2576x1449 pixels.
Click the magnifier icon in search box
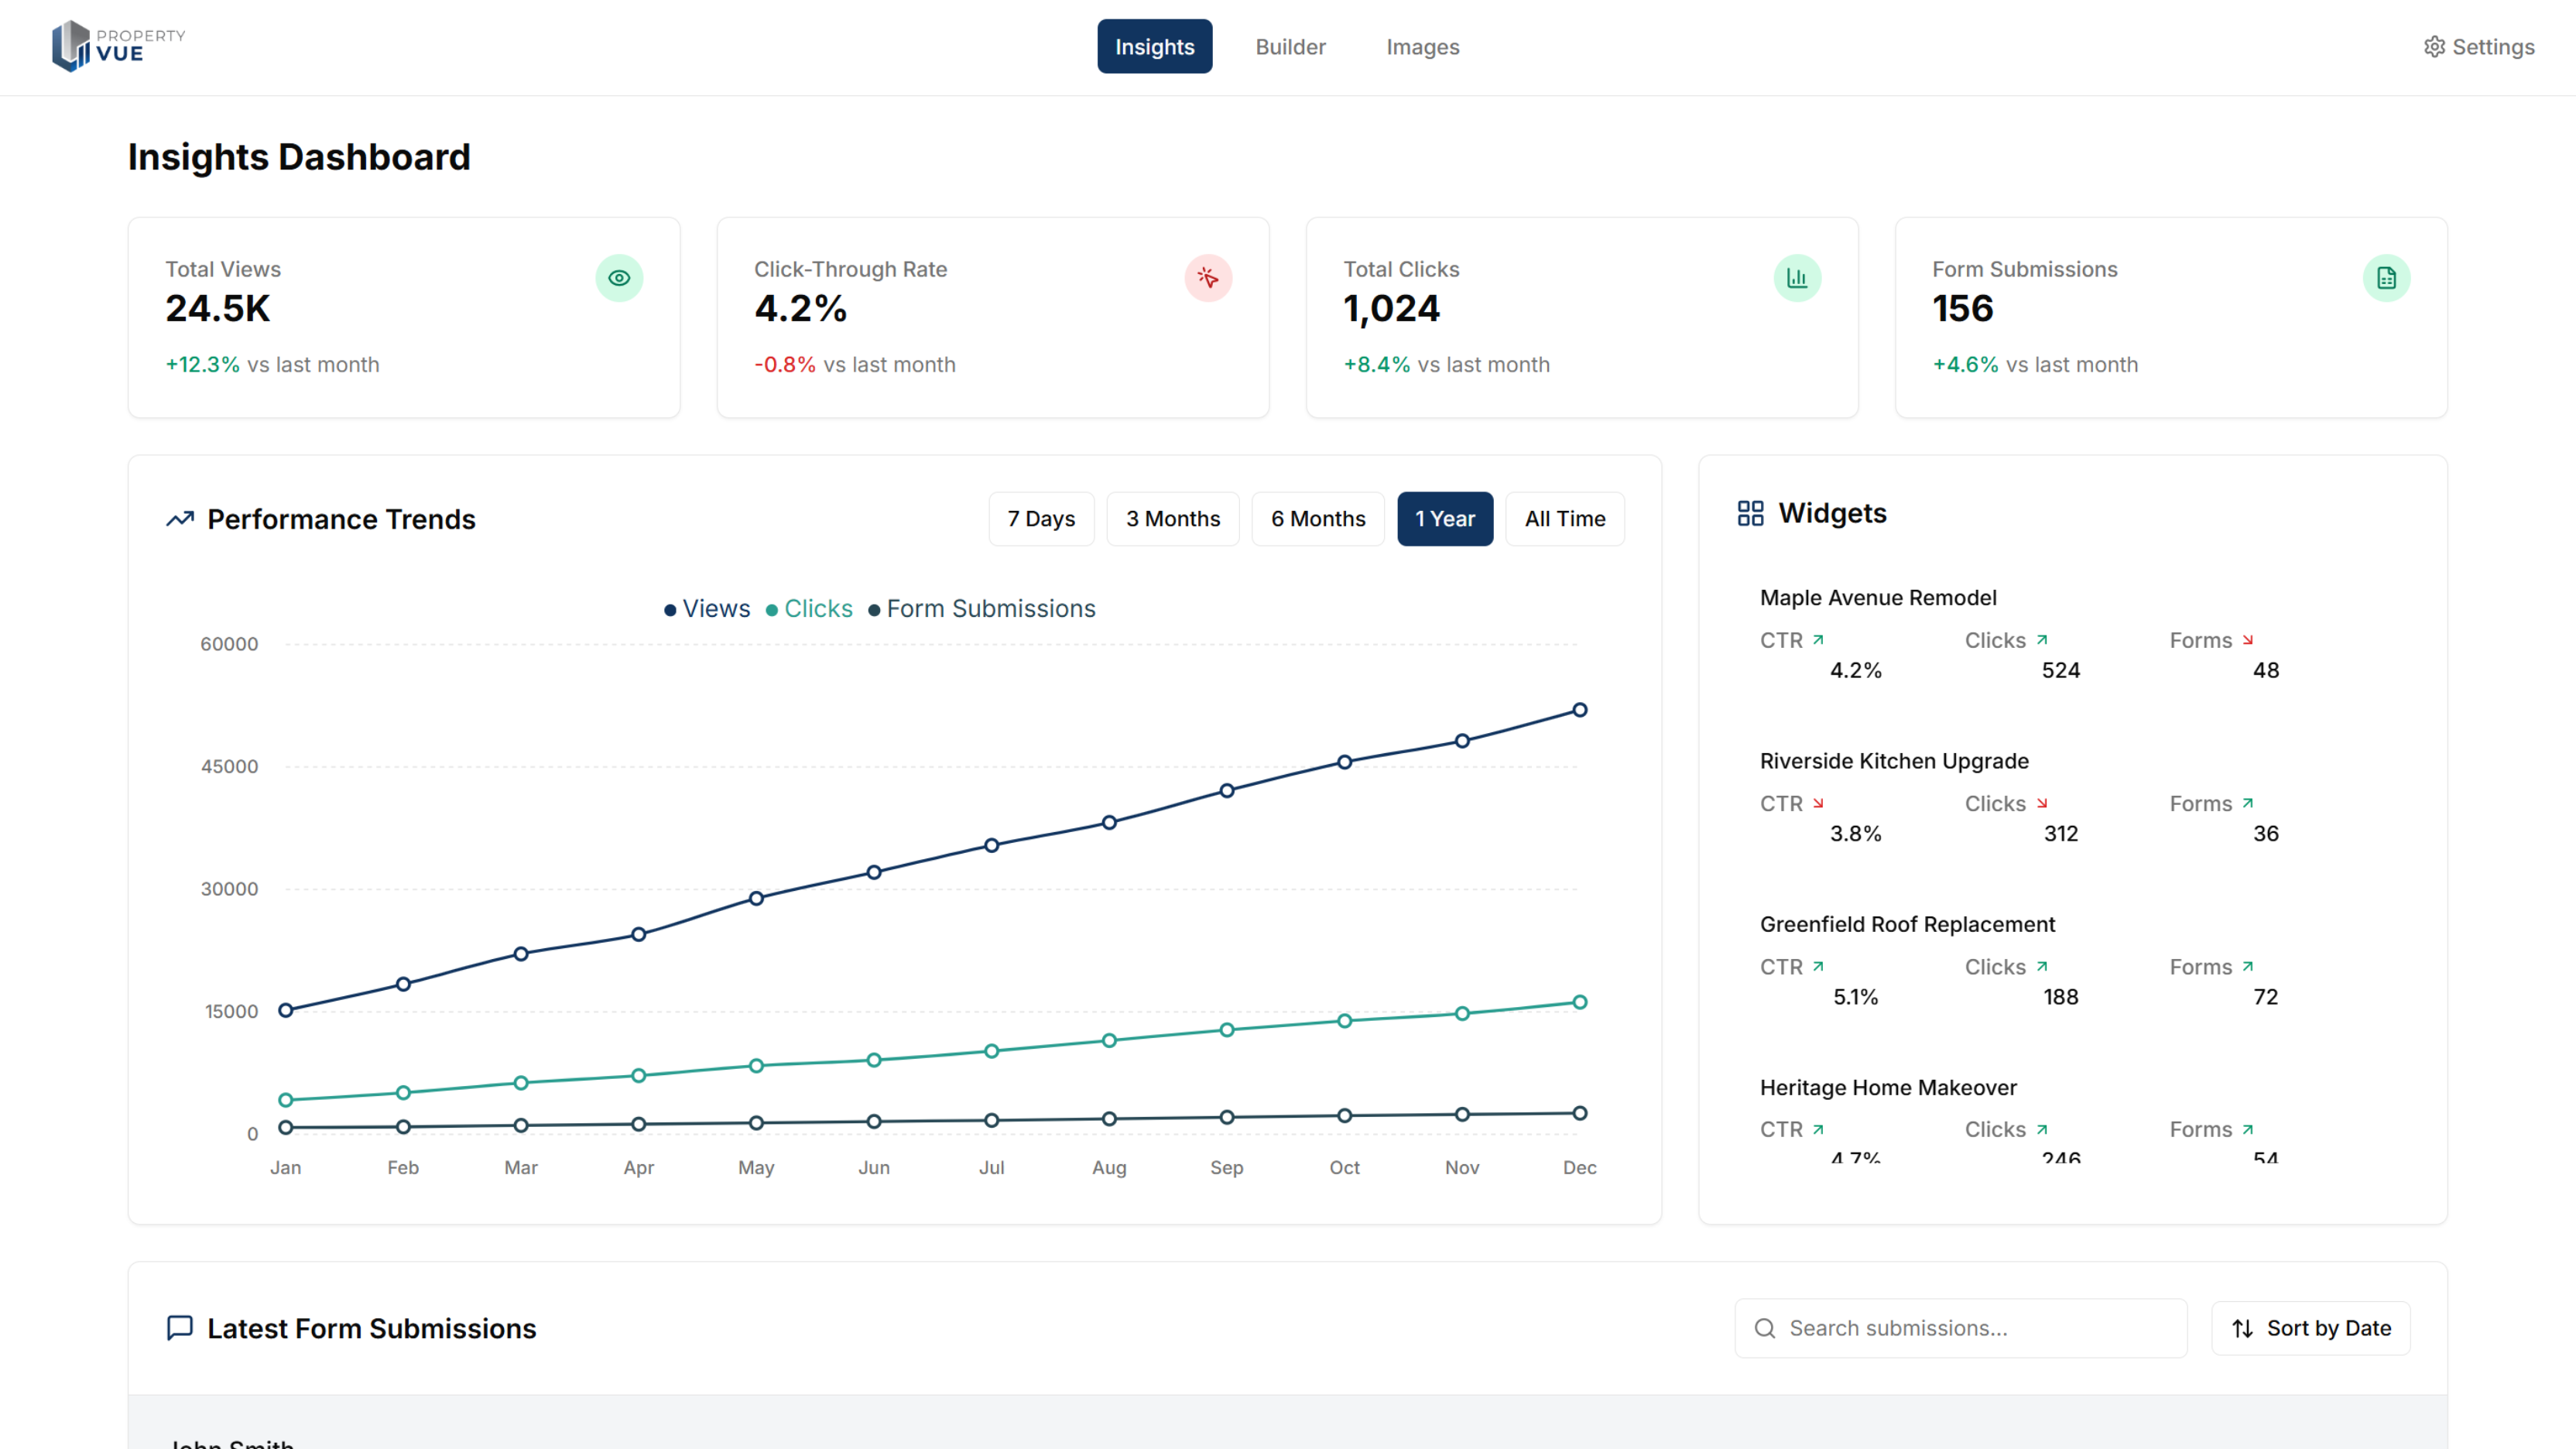pyautogui.click(x=1765, y=1327)
